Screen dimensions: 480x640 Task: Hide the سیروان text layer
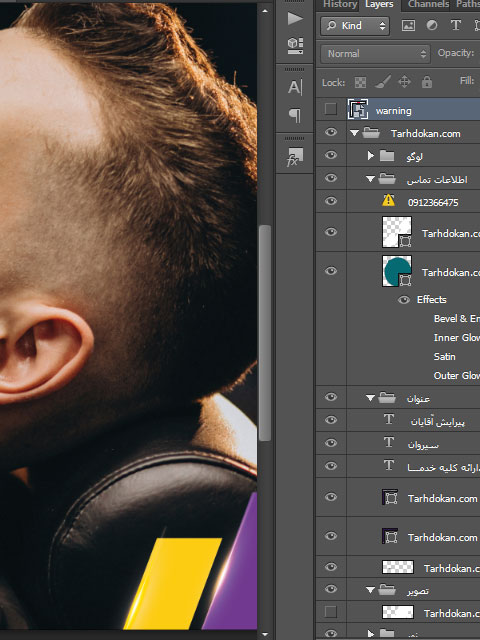pyautogui.click(x=331, y=443)
